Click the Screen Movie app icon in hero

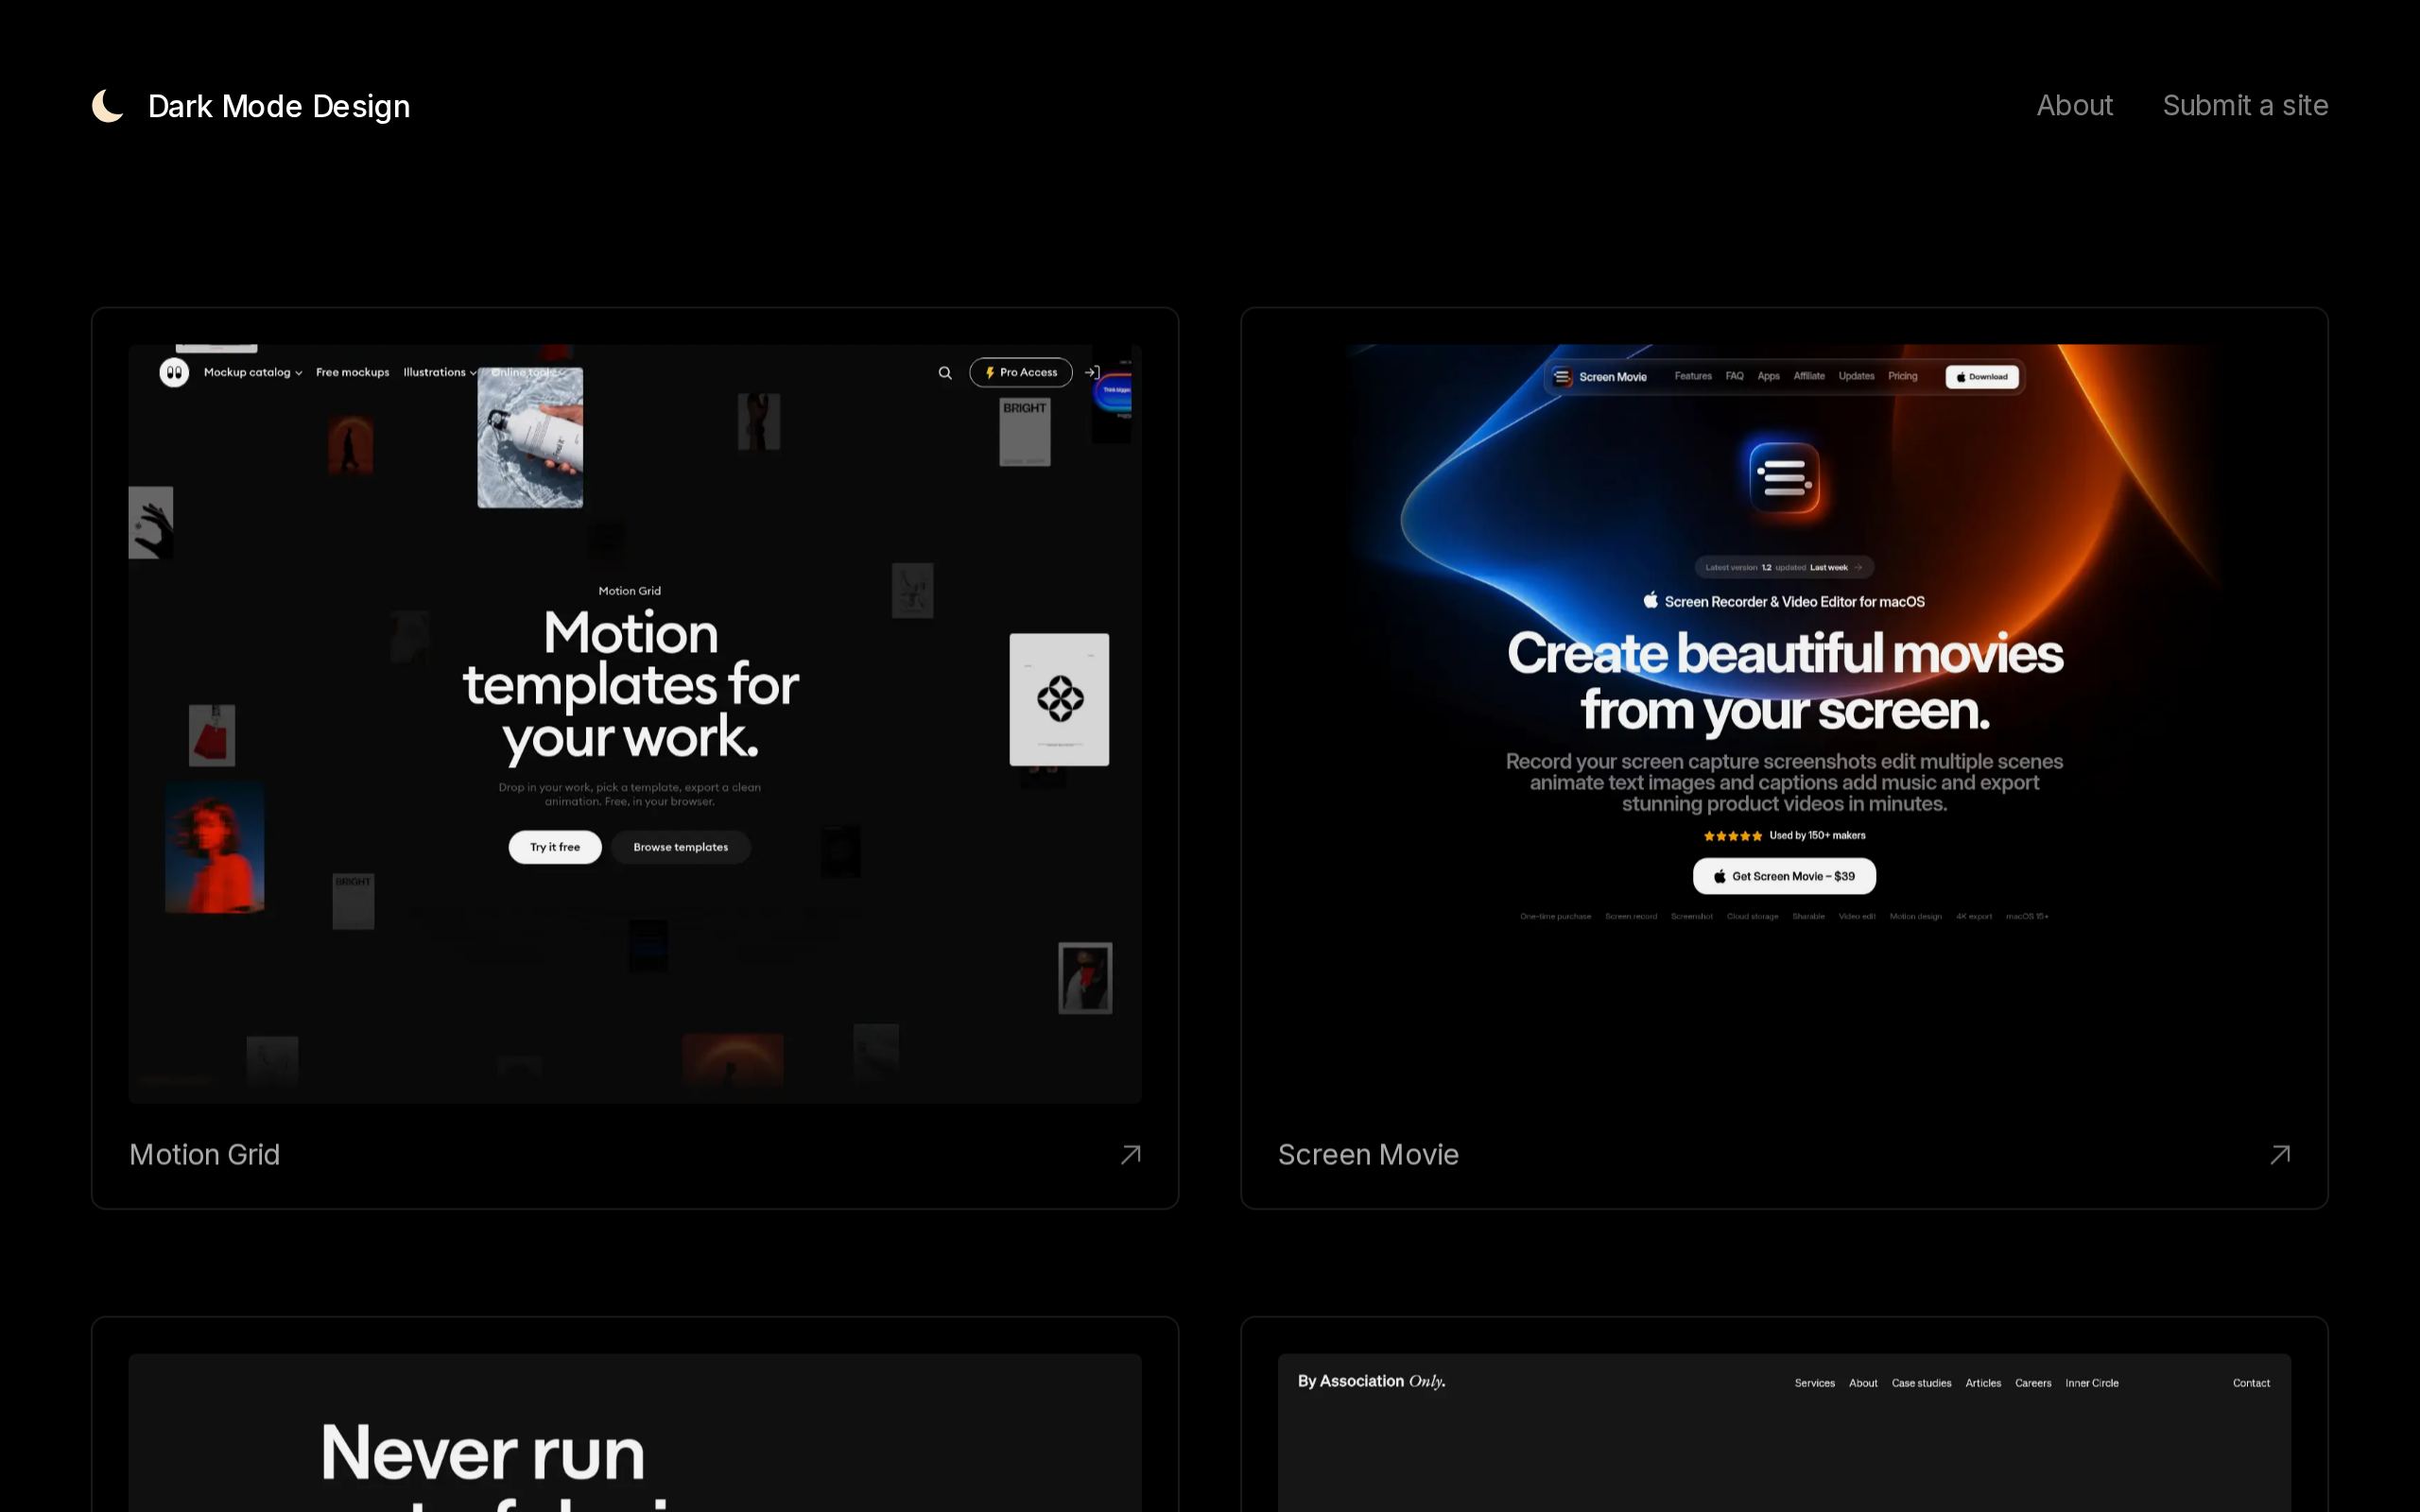coord(1784,478)
